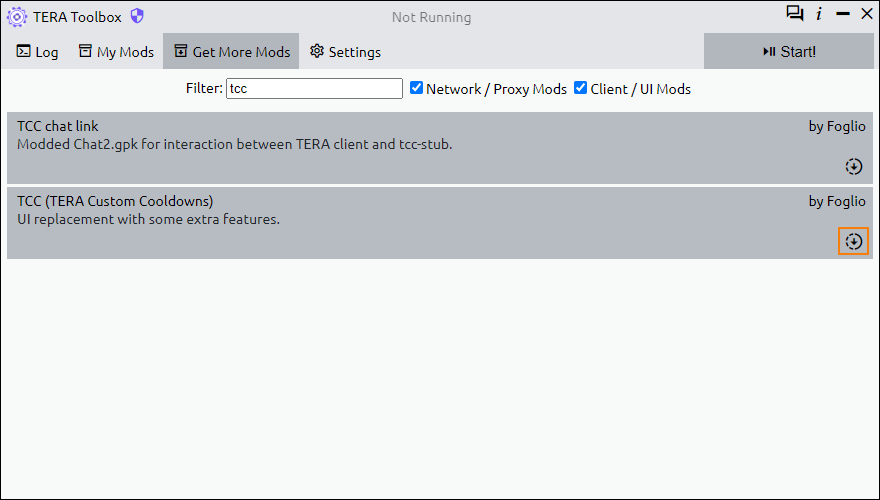Focus the Filter text field containing tcc
Screen dimensions: 880x500
coord(314,89)
